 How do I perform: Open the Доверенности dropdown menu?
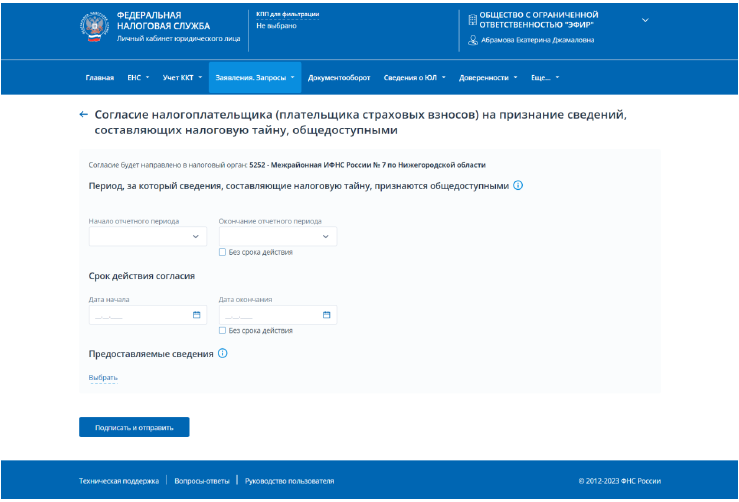[x=488, y=77]
